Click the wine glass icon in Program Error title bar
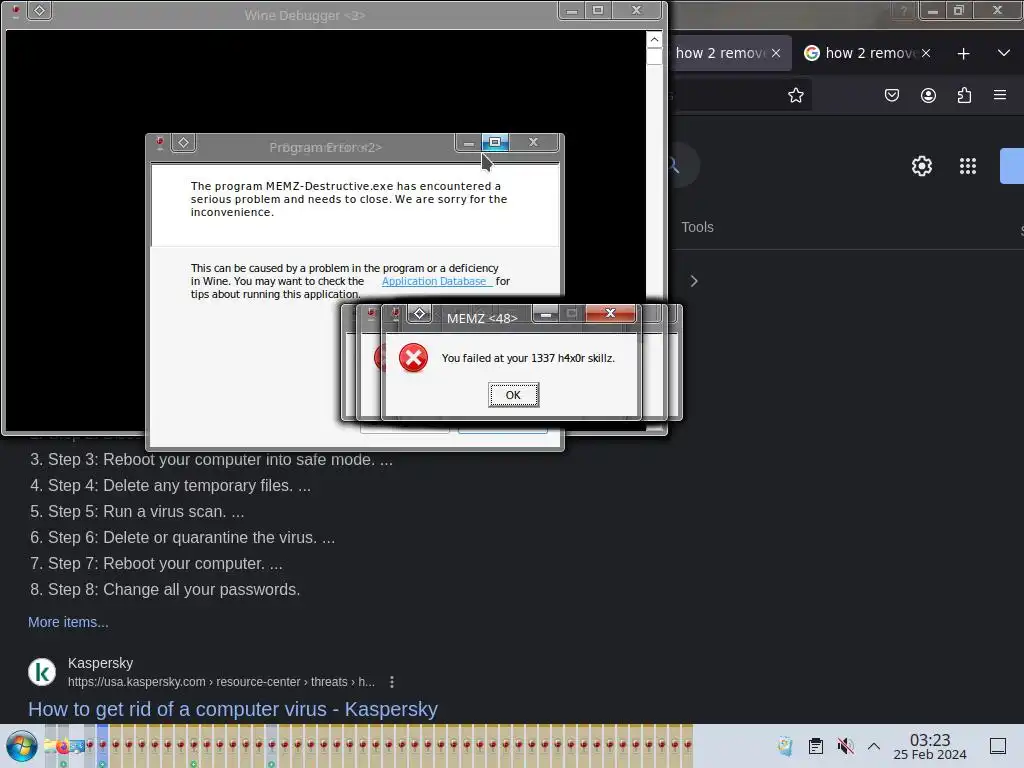 [x=159, y=143]
